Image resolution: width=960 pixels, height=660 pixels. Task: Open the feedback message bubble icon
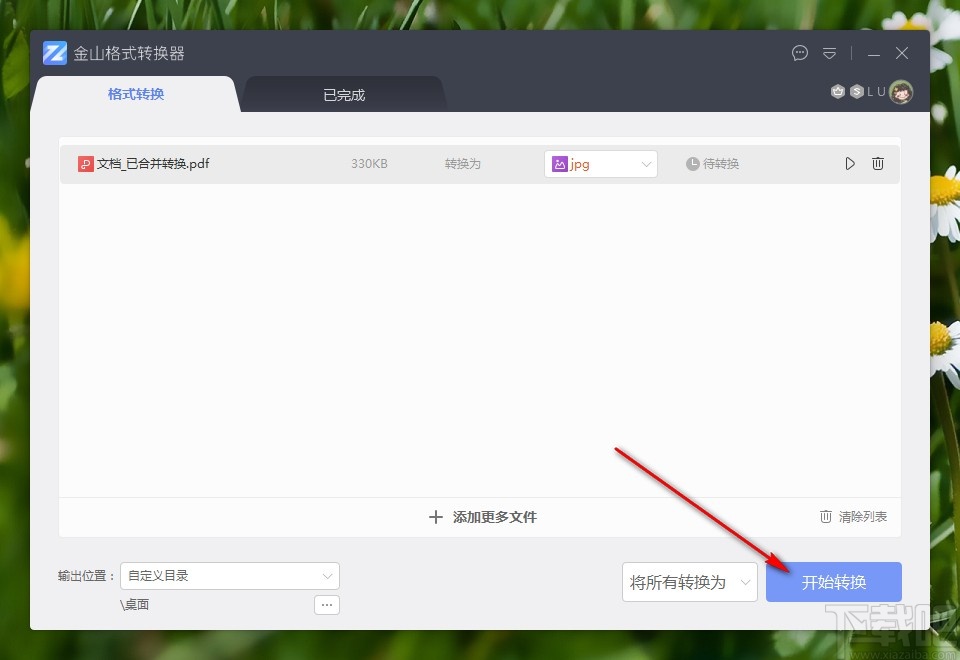799,53
